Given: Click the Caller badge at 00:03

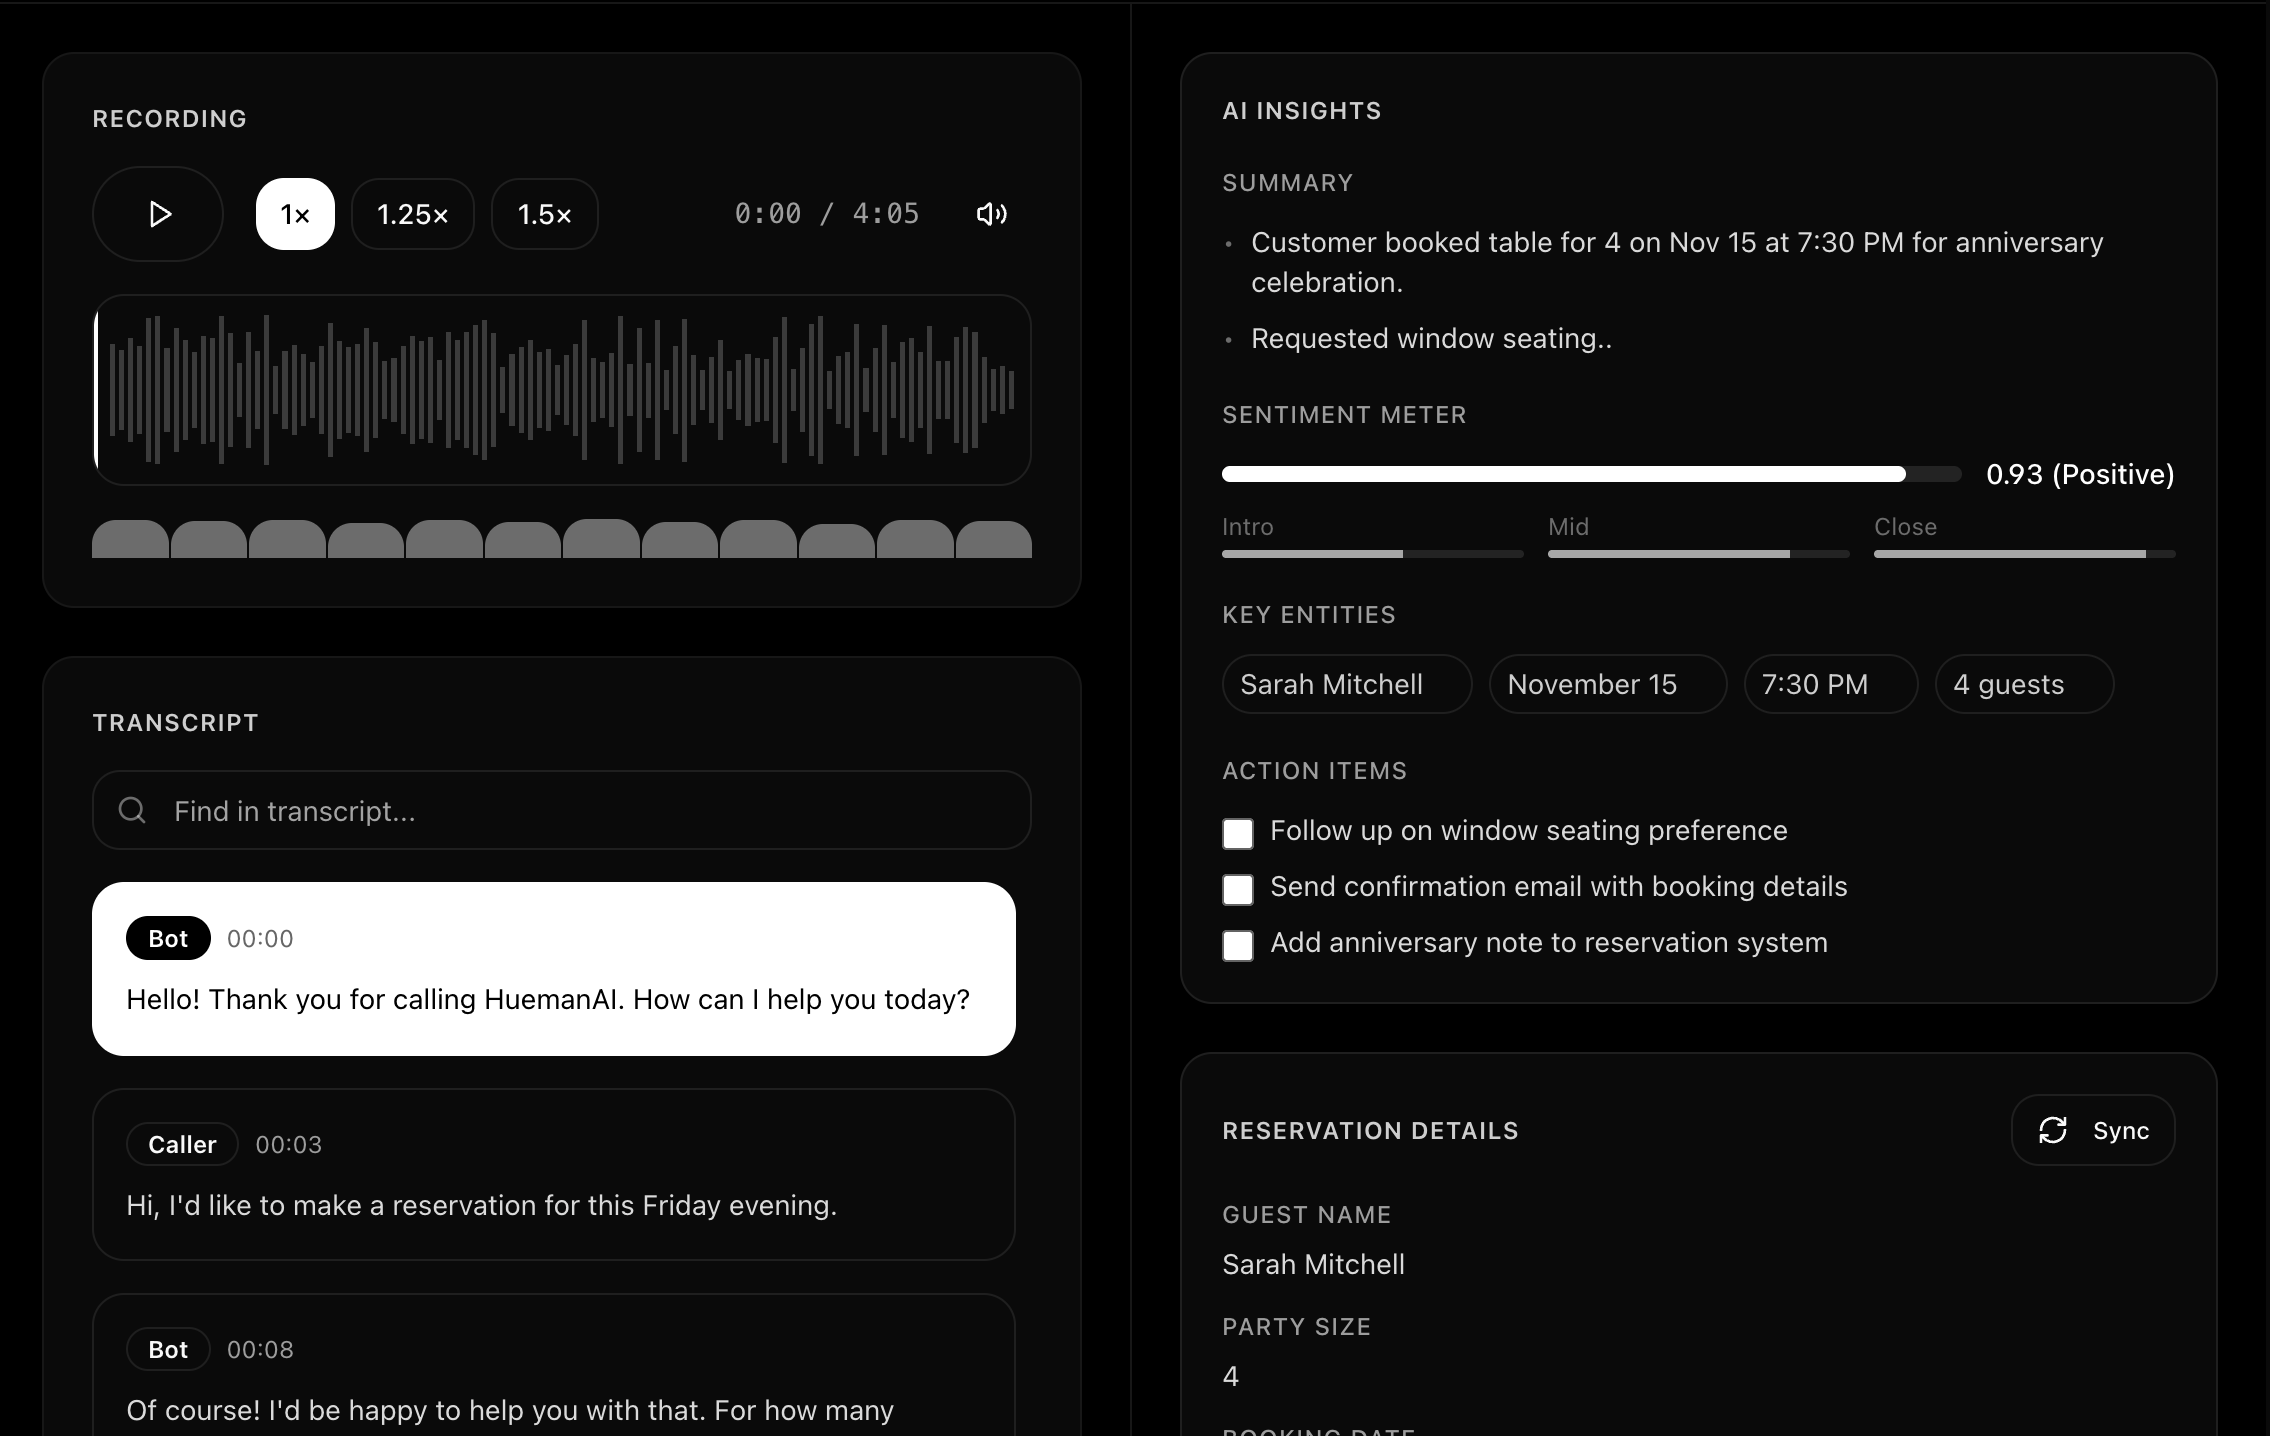Looking at the screenshot, I should click(x=181, y=1144).
